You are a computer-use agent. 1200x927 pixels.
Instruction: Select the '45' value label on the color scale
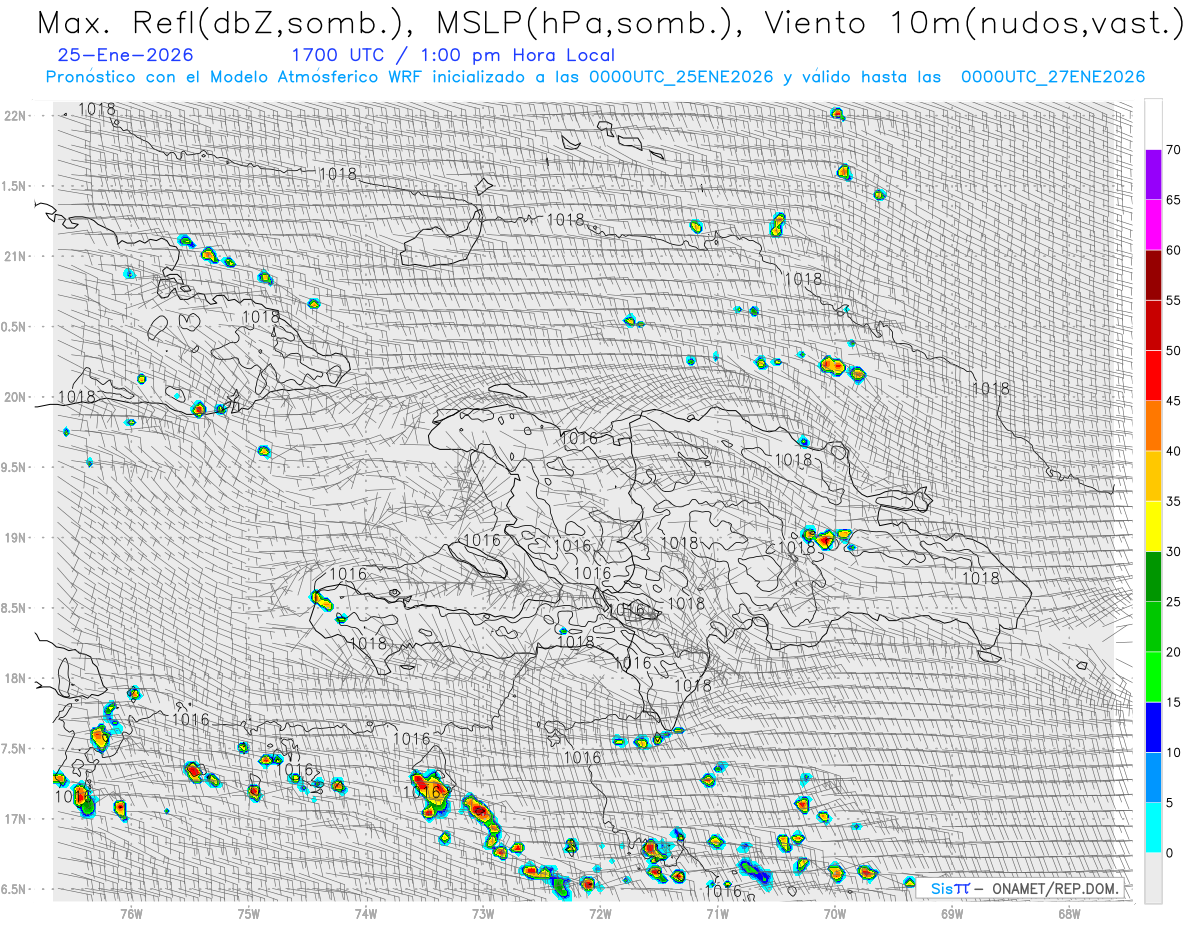1174,401
